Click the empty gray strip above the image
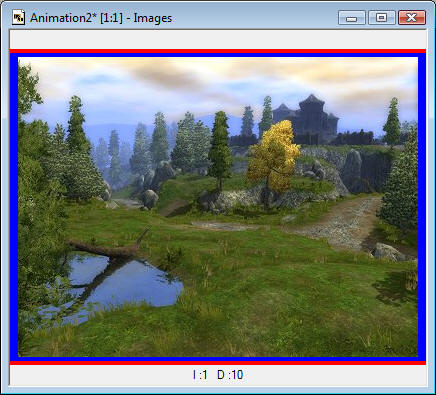Screen dimensions: 436x395 (218, 40)
